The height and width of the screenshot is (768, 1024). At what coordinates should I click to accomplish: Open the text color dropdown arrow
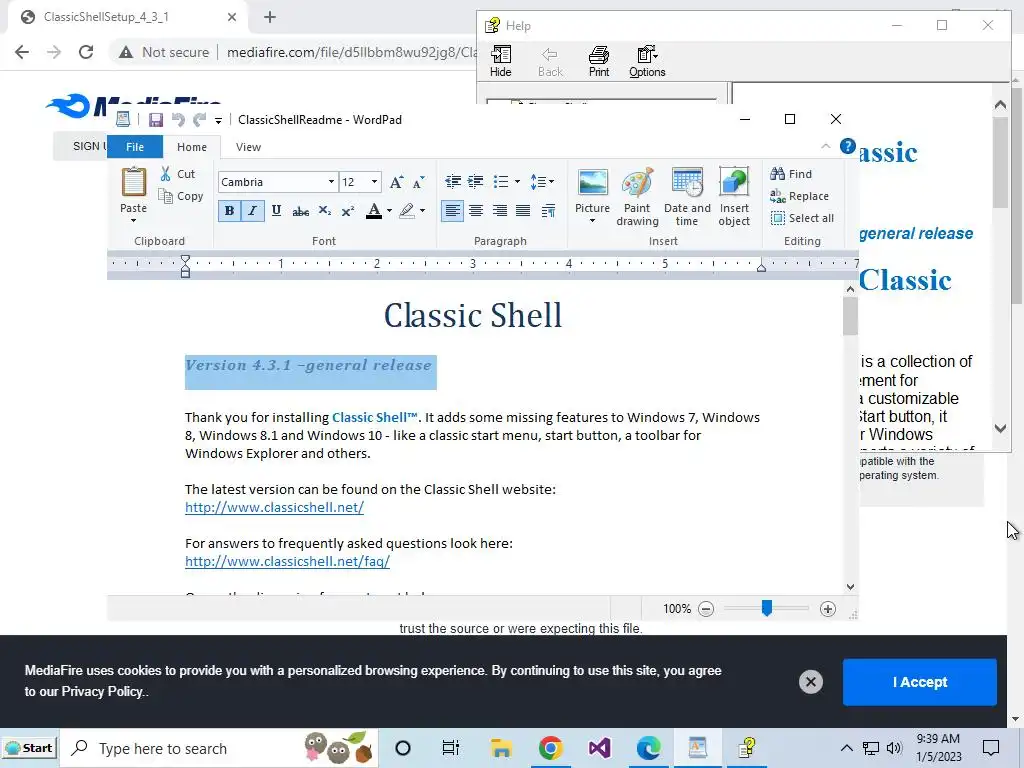(x=389, y=210)
